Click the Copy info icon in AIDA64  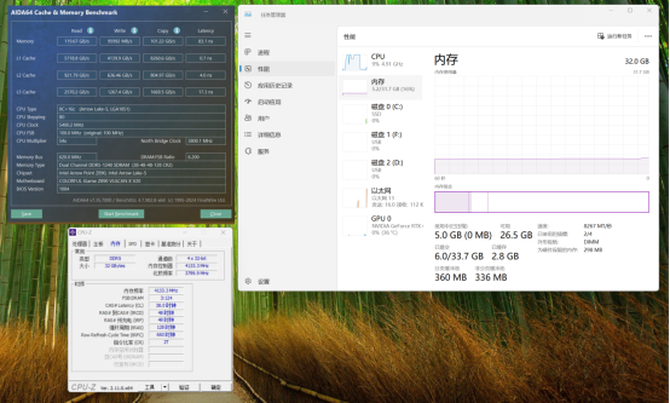pyautogui.click(x=176, y=30)
